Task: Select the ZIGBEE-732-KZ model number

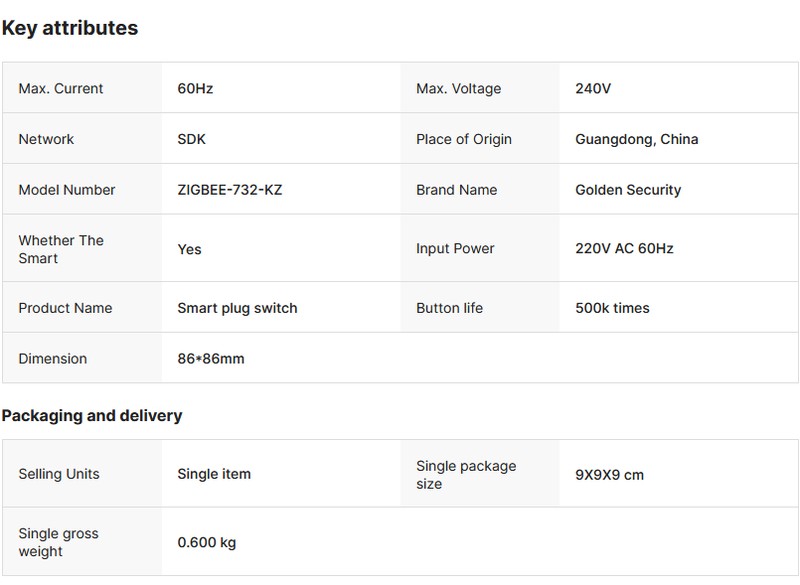Action: (229, 190)
